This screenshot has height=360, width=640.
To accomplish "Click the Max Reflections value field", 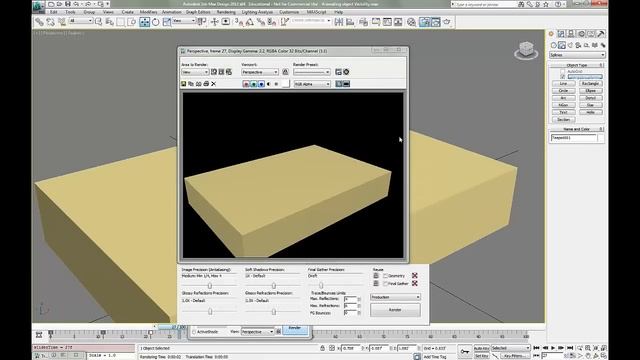I will point(350,299).
